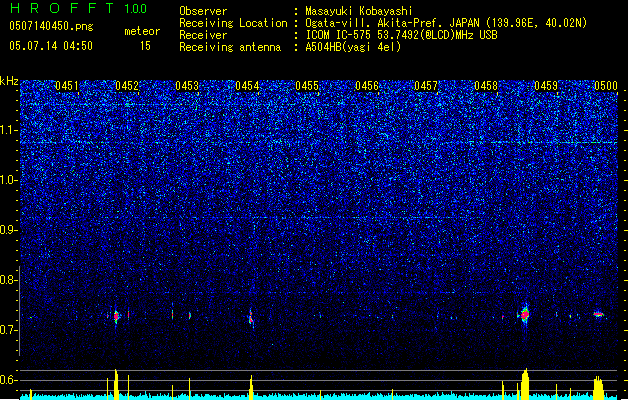629x400 pixels.
Task: Click the 0.6 kHz axis label
Action: [x=9, y=380]
